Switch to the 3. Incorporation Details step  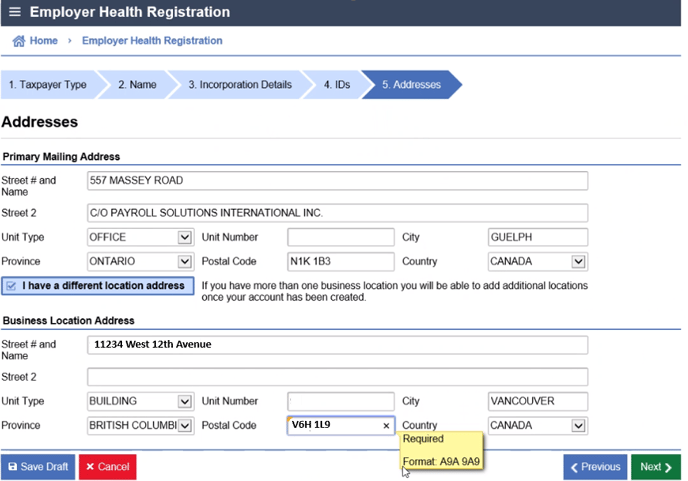point(239,85)
